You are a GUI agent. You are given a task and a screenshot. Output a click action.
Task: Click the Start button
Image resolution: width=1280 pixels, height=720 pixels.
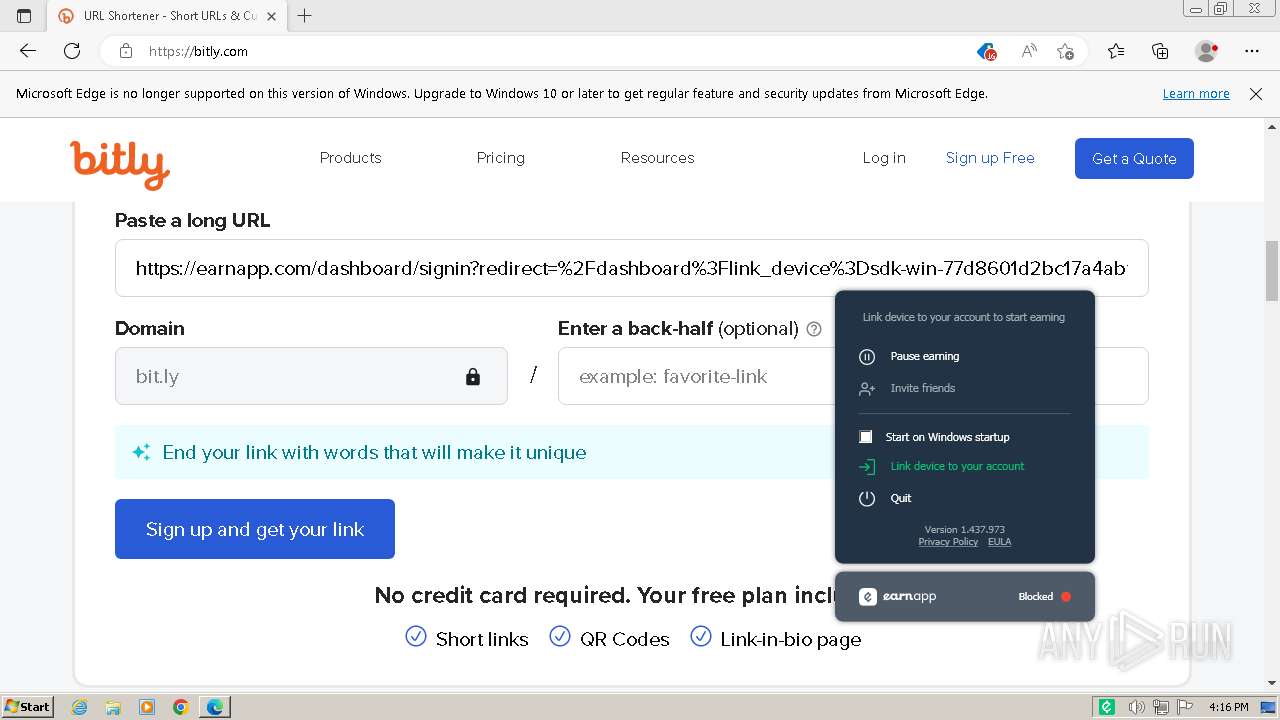[x=28, y=707]
